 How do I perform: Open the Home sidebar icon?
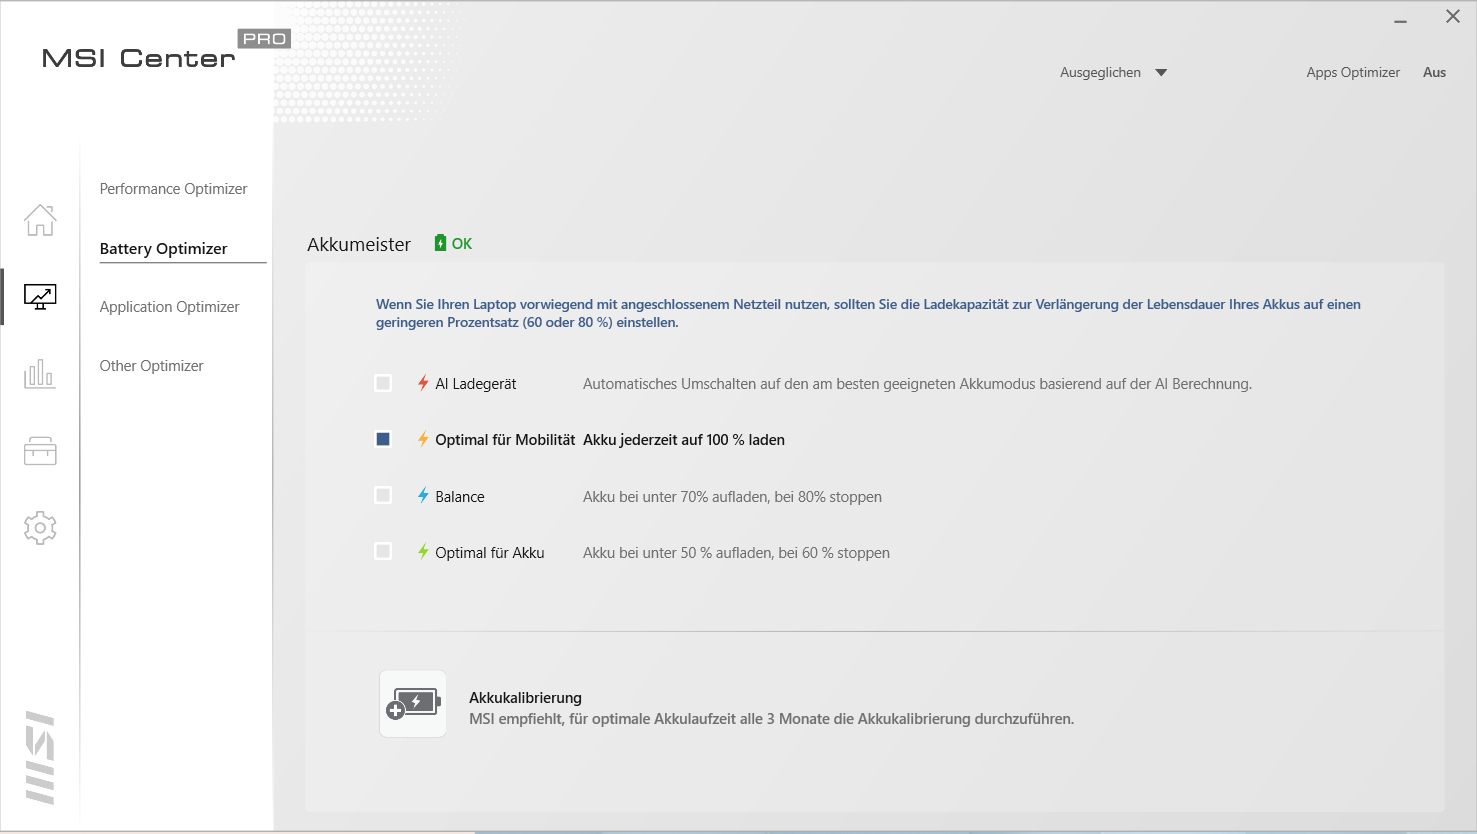tap(40, 220)
